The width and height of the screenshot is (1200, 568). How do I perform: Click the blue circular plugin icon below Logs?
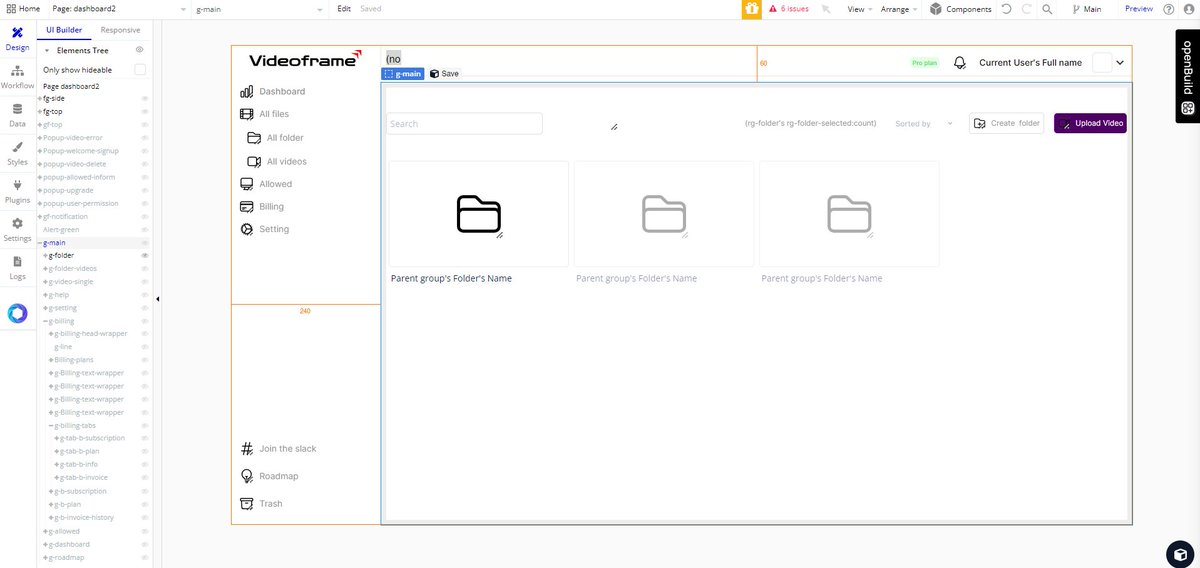pyautogui.click(x=17, y=313)
